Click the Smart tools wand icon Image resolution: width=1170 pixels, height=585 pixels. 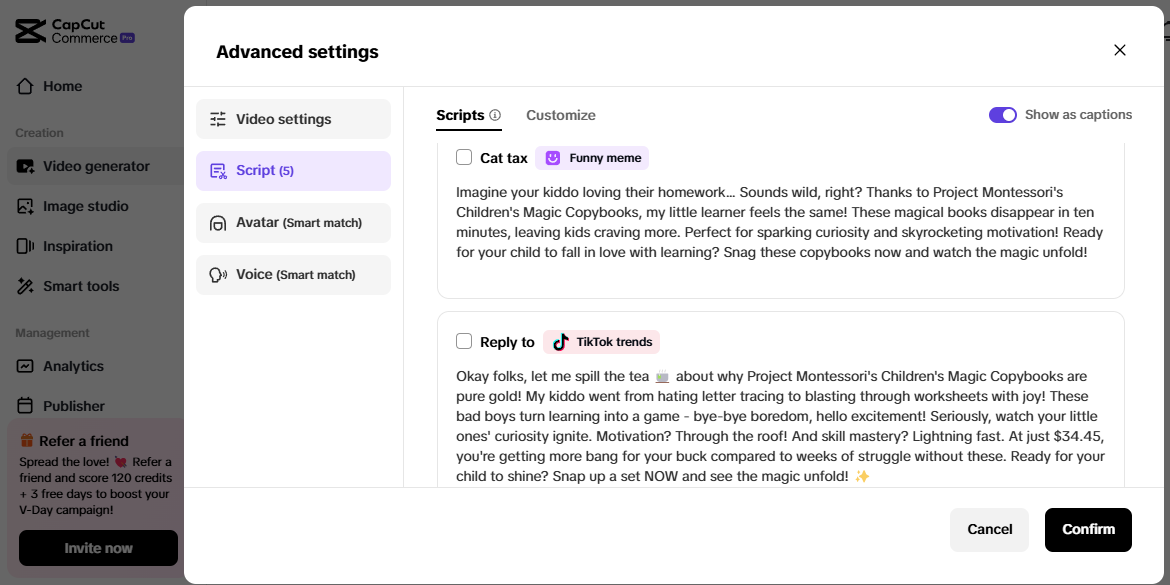click(25, 287)
